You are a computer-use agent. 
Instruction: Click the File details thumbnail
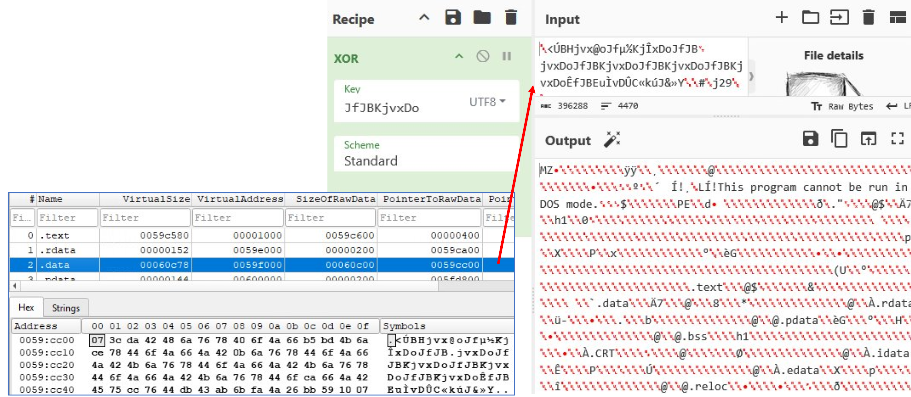coord(825,83)
